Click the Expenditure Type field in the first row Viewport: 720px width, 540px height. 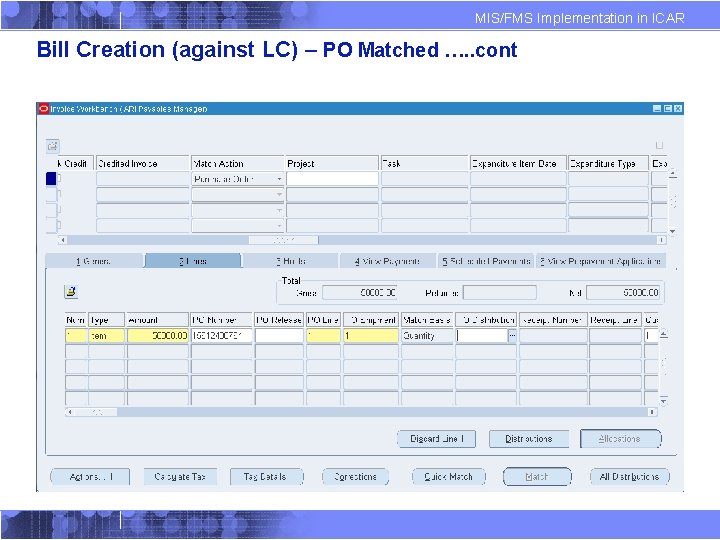click(608, 179)
